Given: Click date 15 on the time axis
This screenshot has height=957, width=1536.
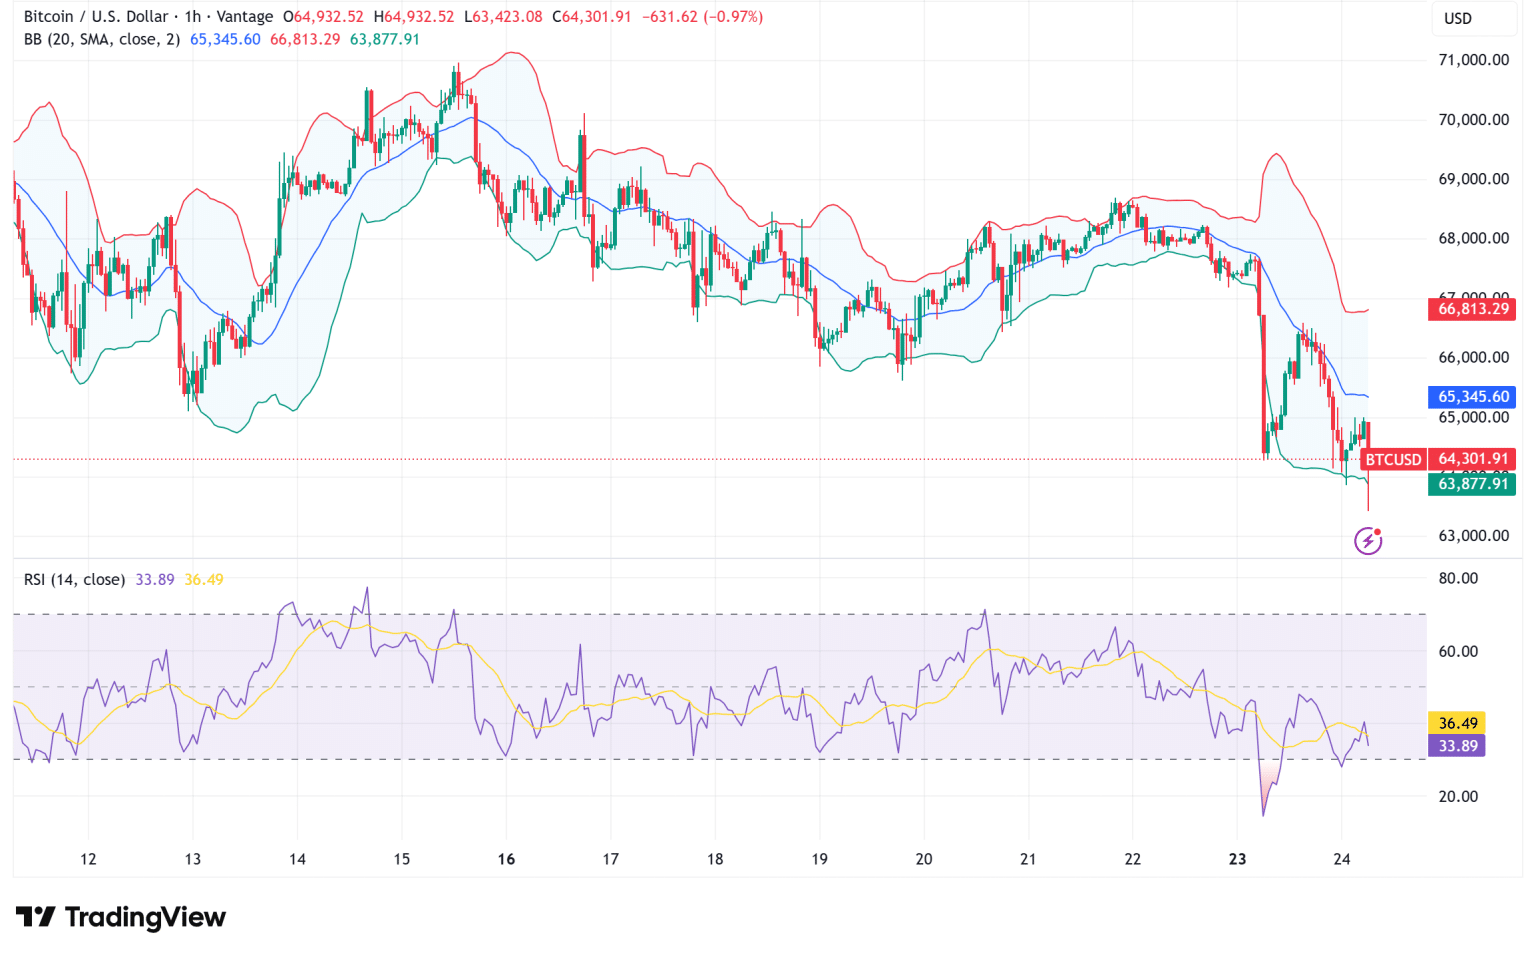Looking at the screenshot, I should pyautogui.click(x=402, y=859).
